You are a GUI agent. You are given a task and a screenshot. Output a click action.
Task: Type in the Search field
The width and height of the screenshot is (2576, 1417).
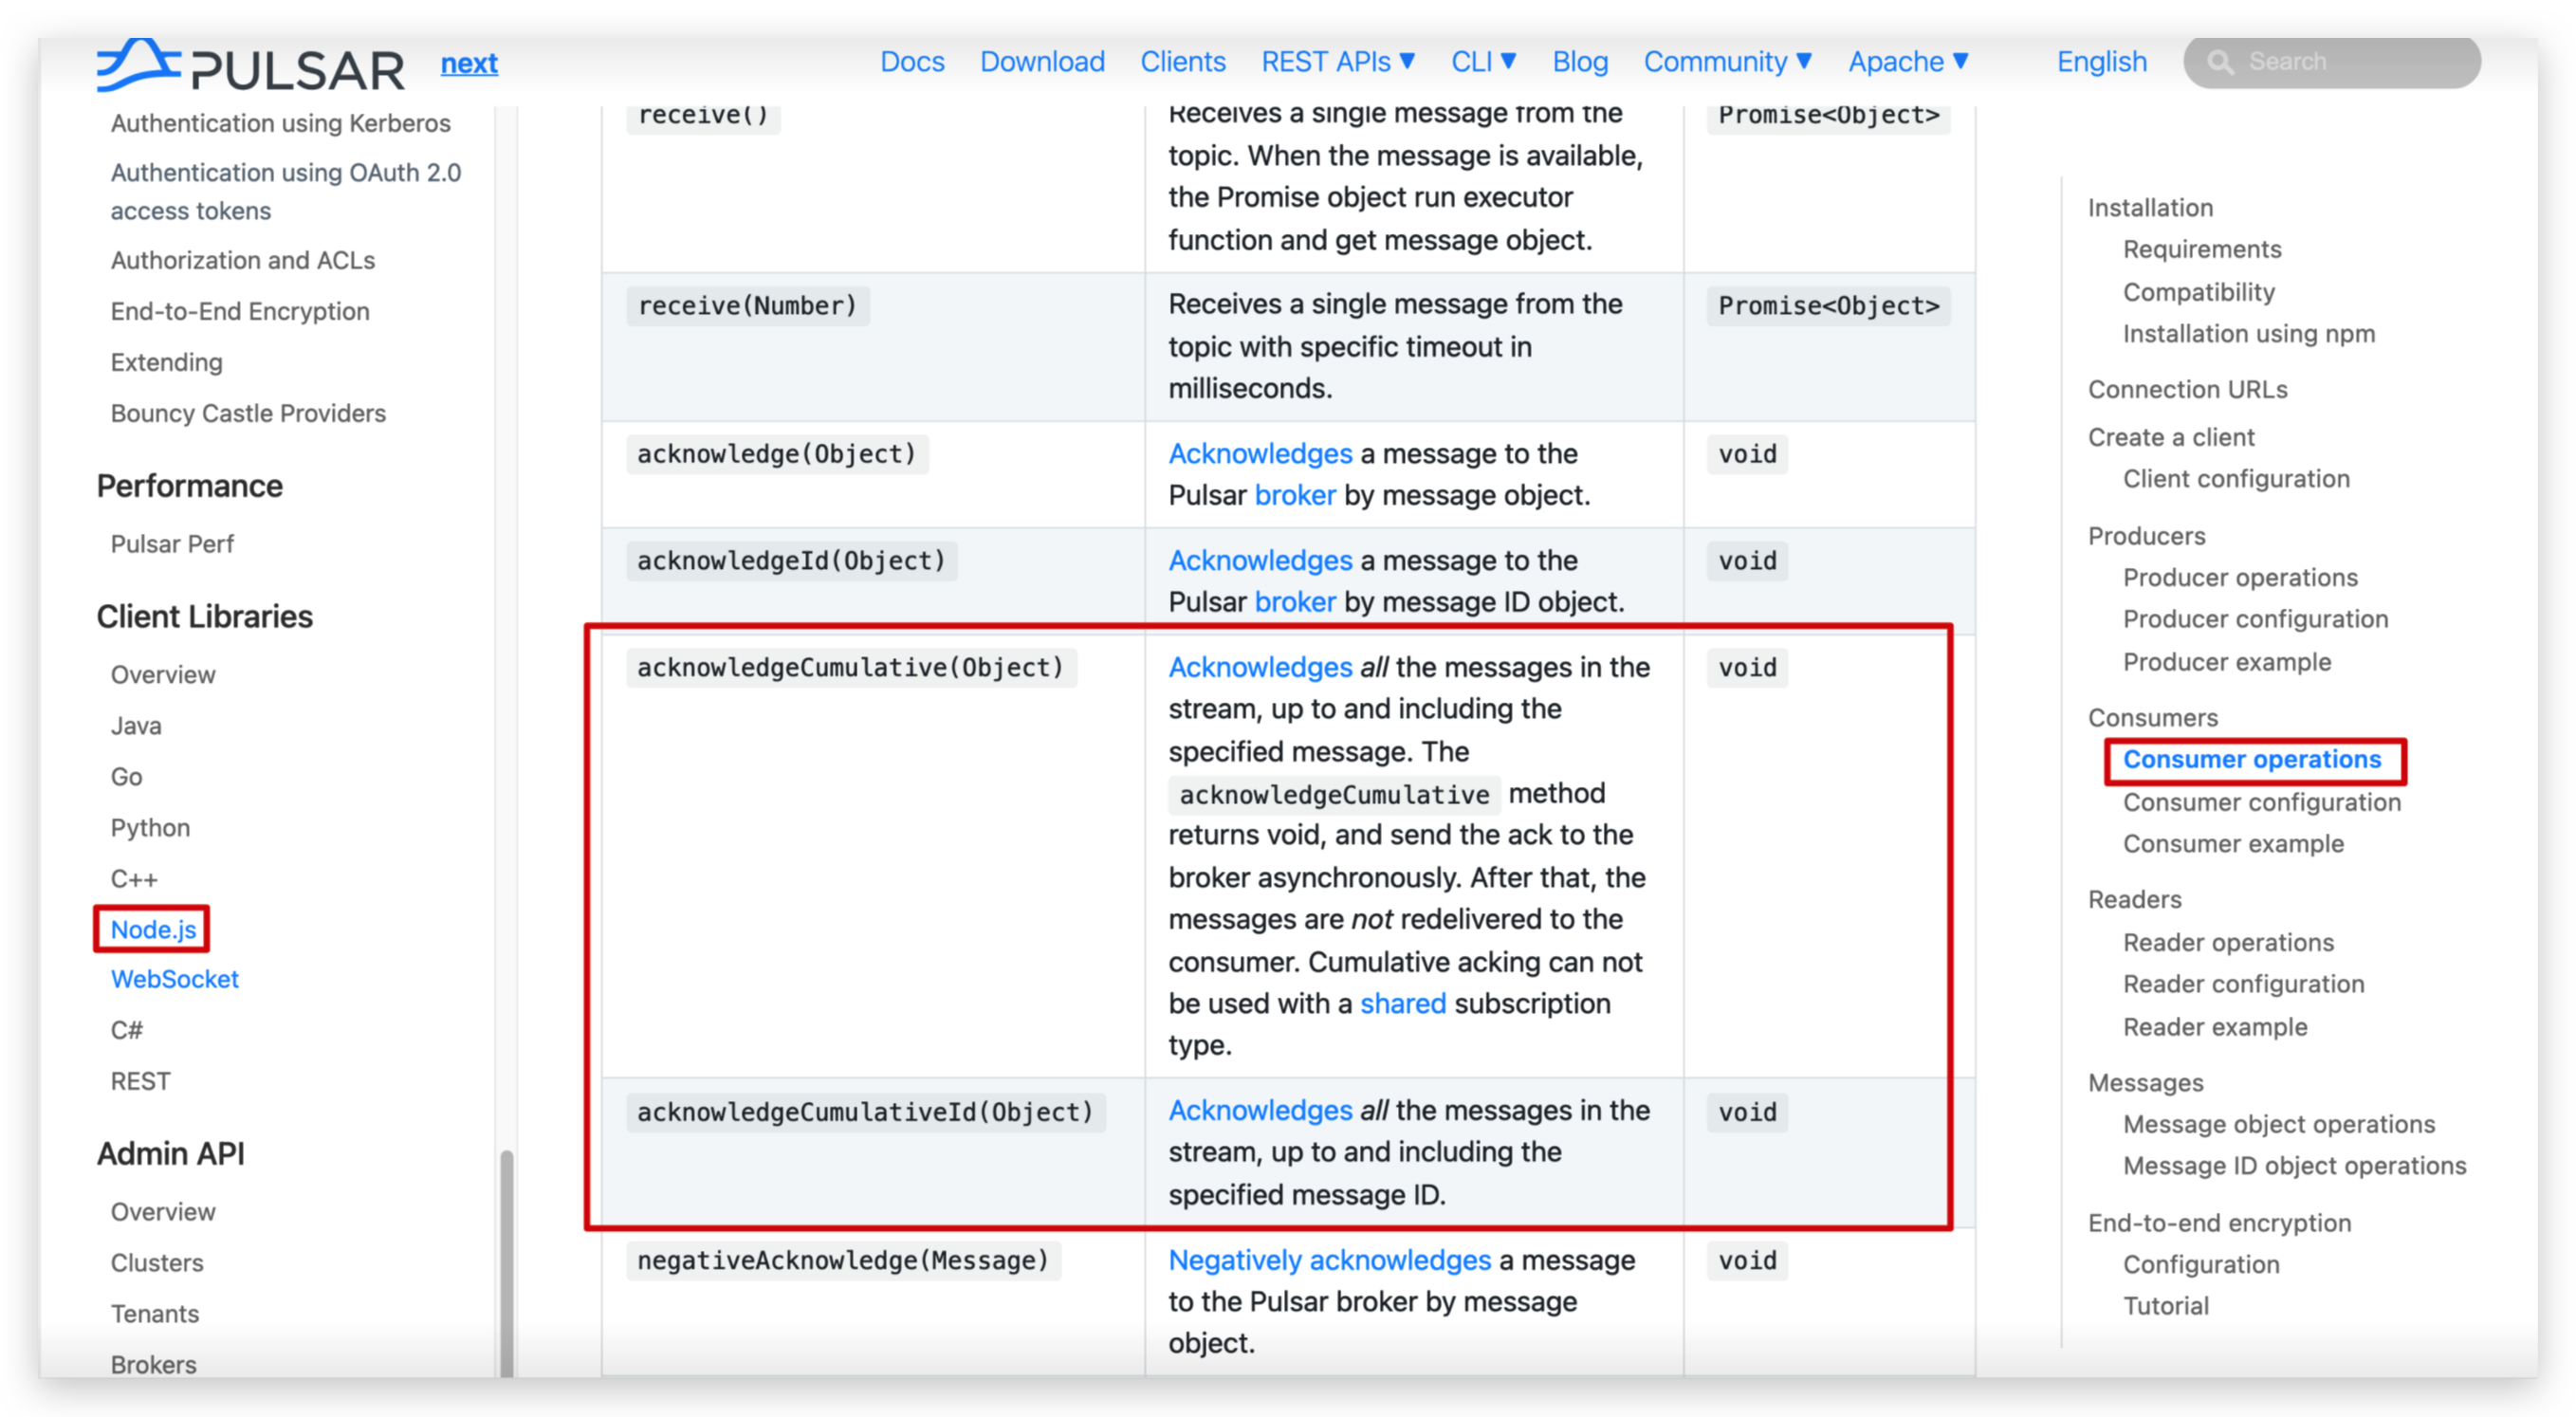point(2350,62)
